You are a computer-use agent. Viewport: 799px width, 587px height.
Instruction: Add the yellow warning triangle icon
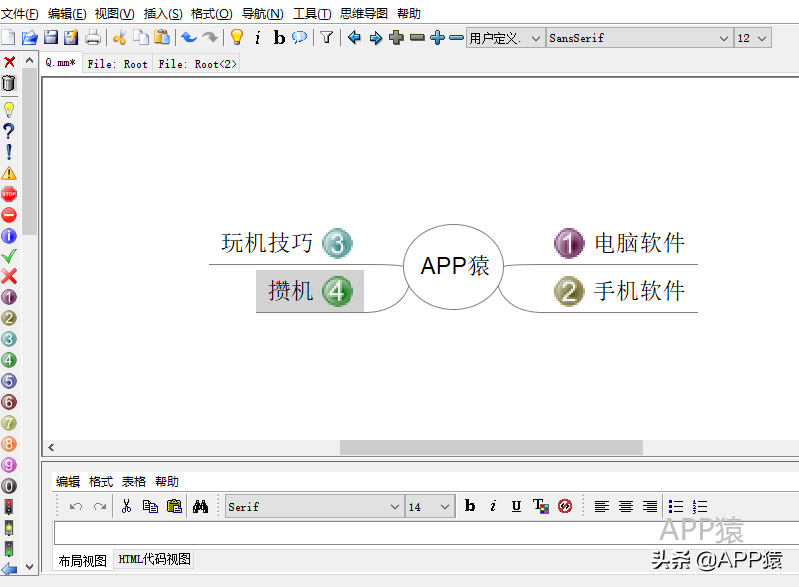point(9,173)
